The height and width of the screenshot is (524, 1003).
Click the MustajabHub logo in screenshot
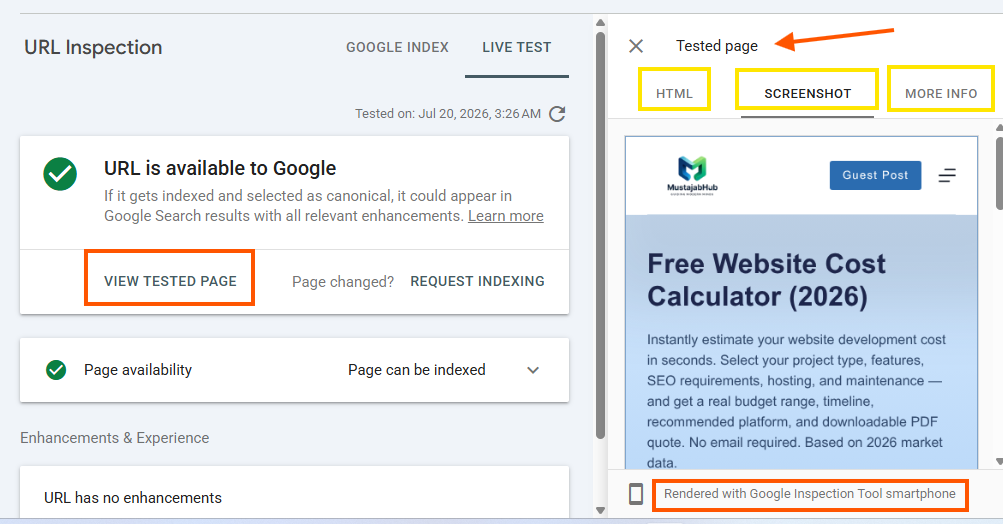(692, 175)
